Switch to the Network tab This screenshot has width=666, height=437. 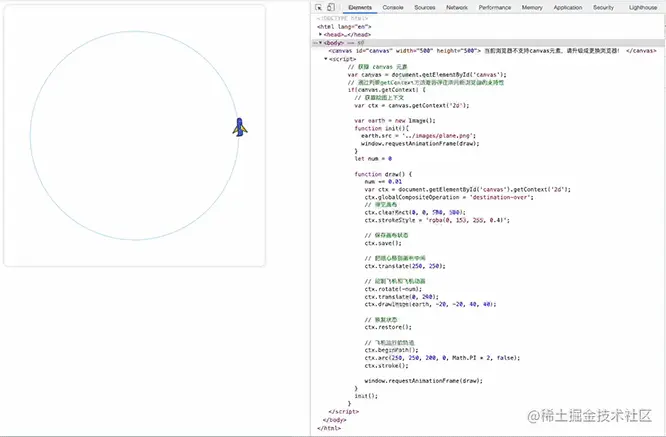point(457,8)
